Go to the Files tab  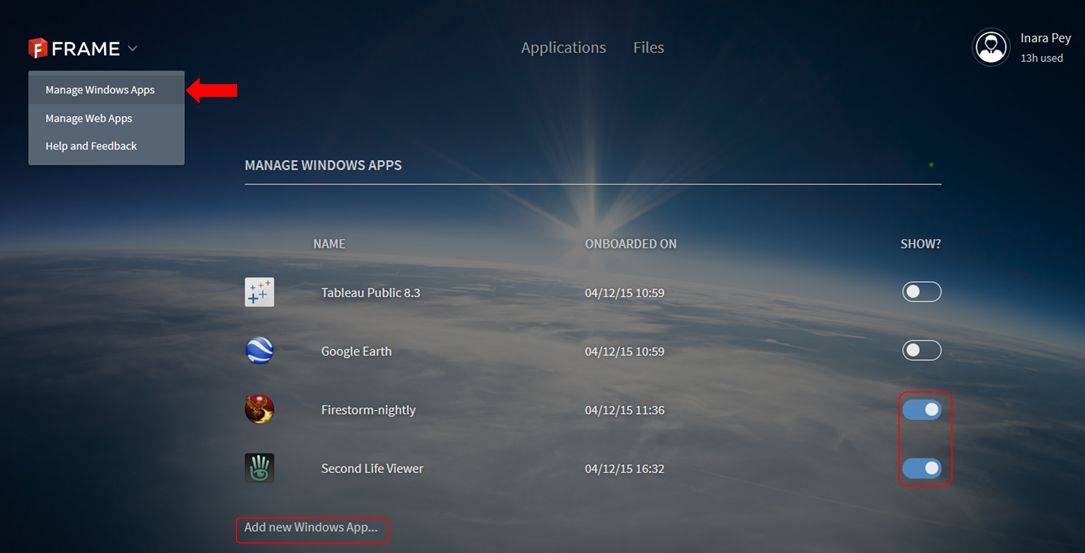pos(648,48)
